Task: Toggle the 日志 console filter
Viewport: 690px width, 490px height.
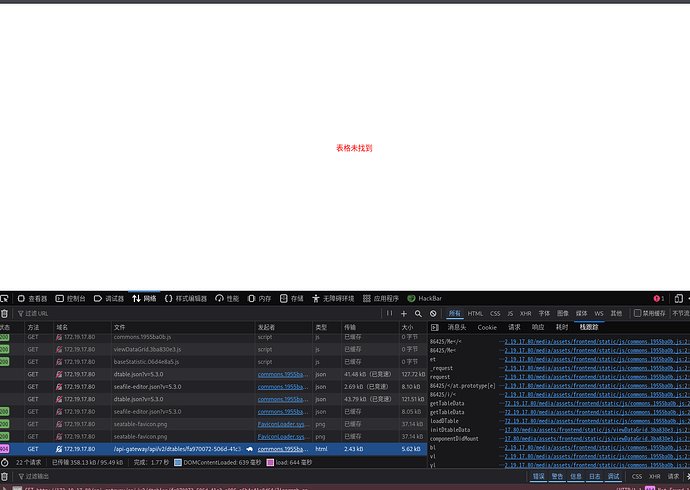Action: pos(595,476)
